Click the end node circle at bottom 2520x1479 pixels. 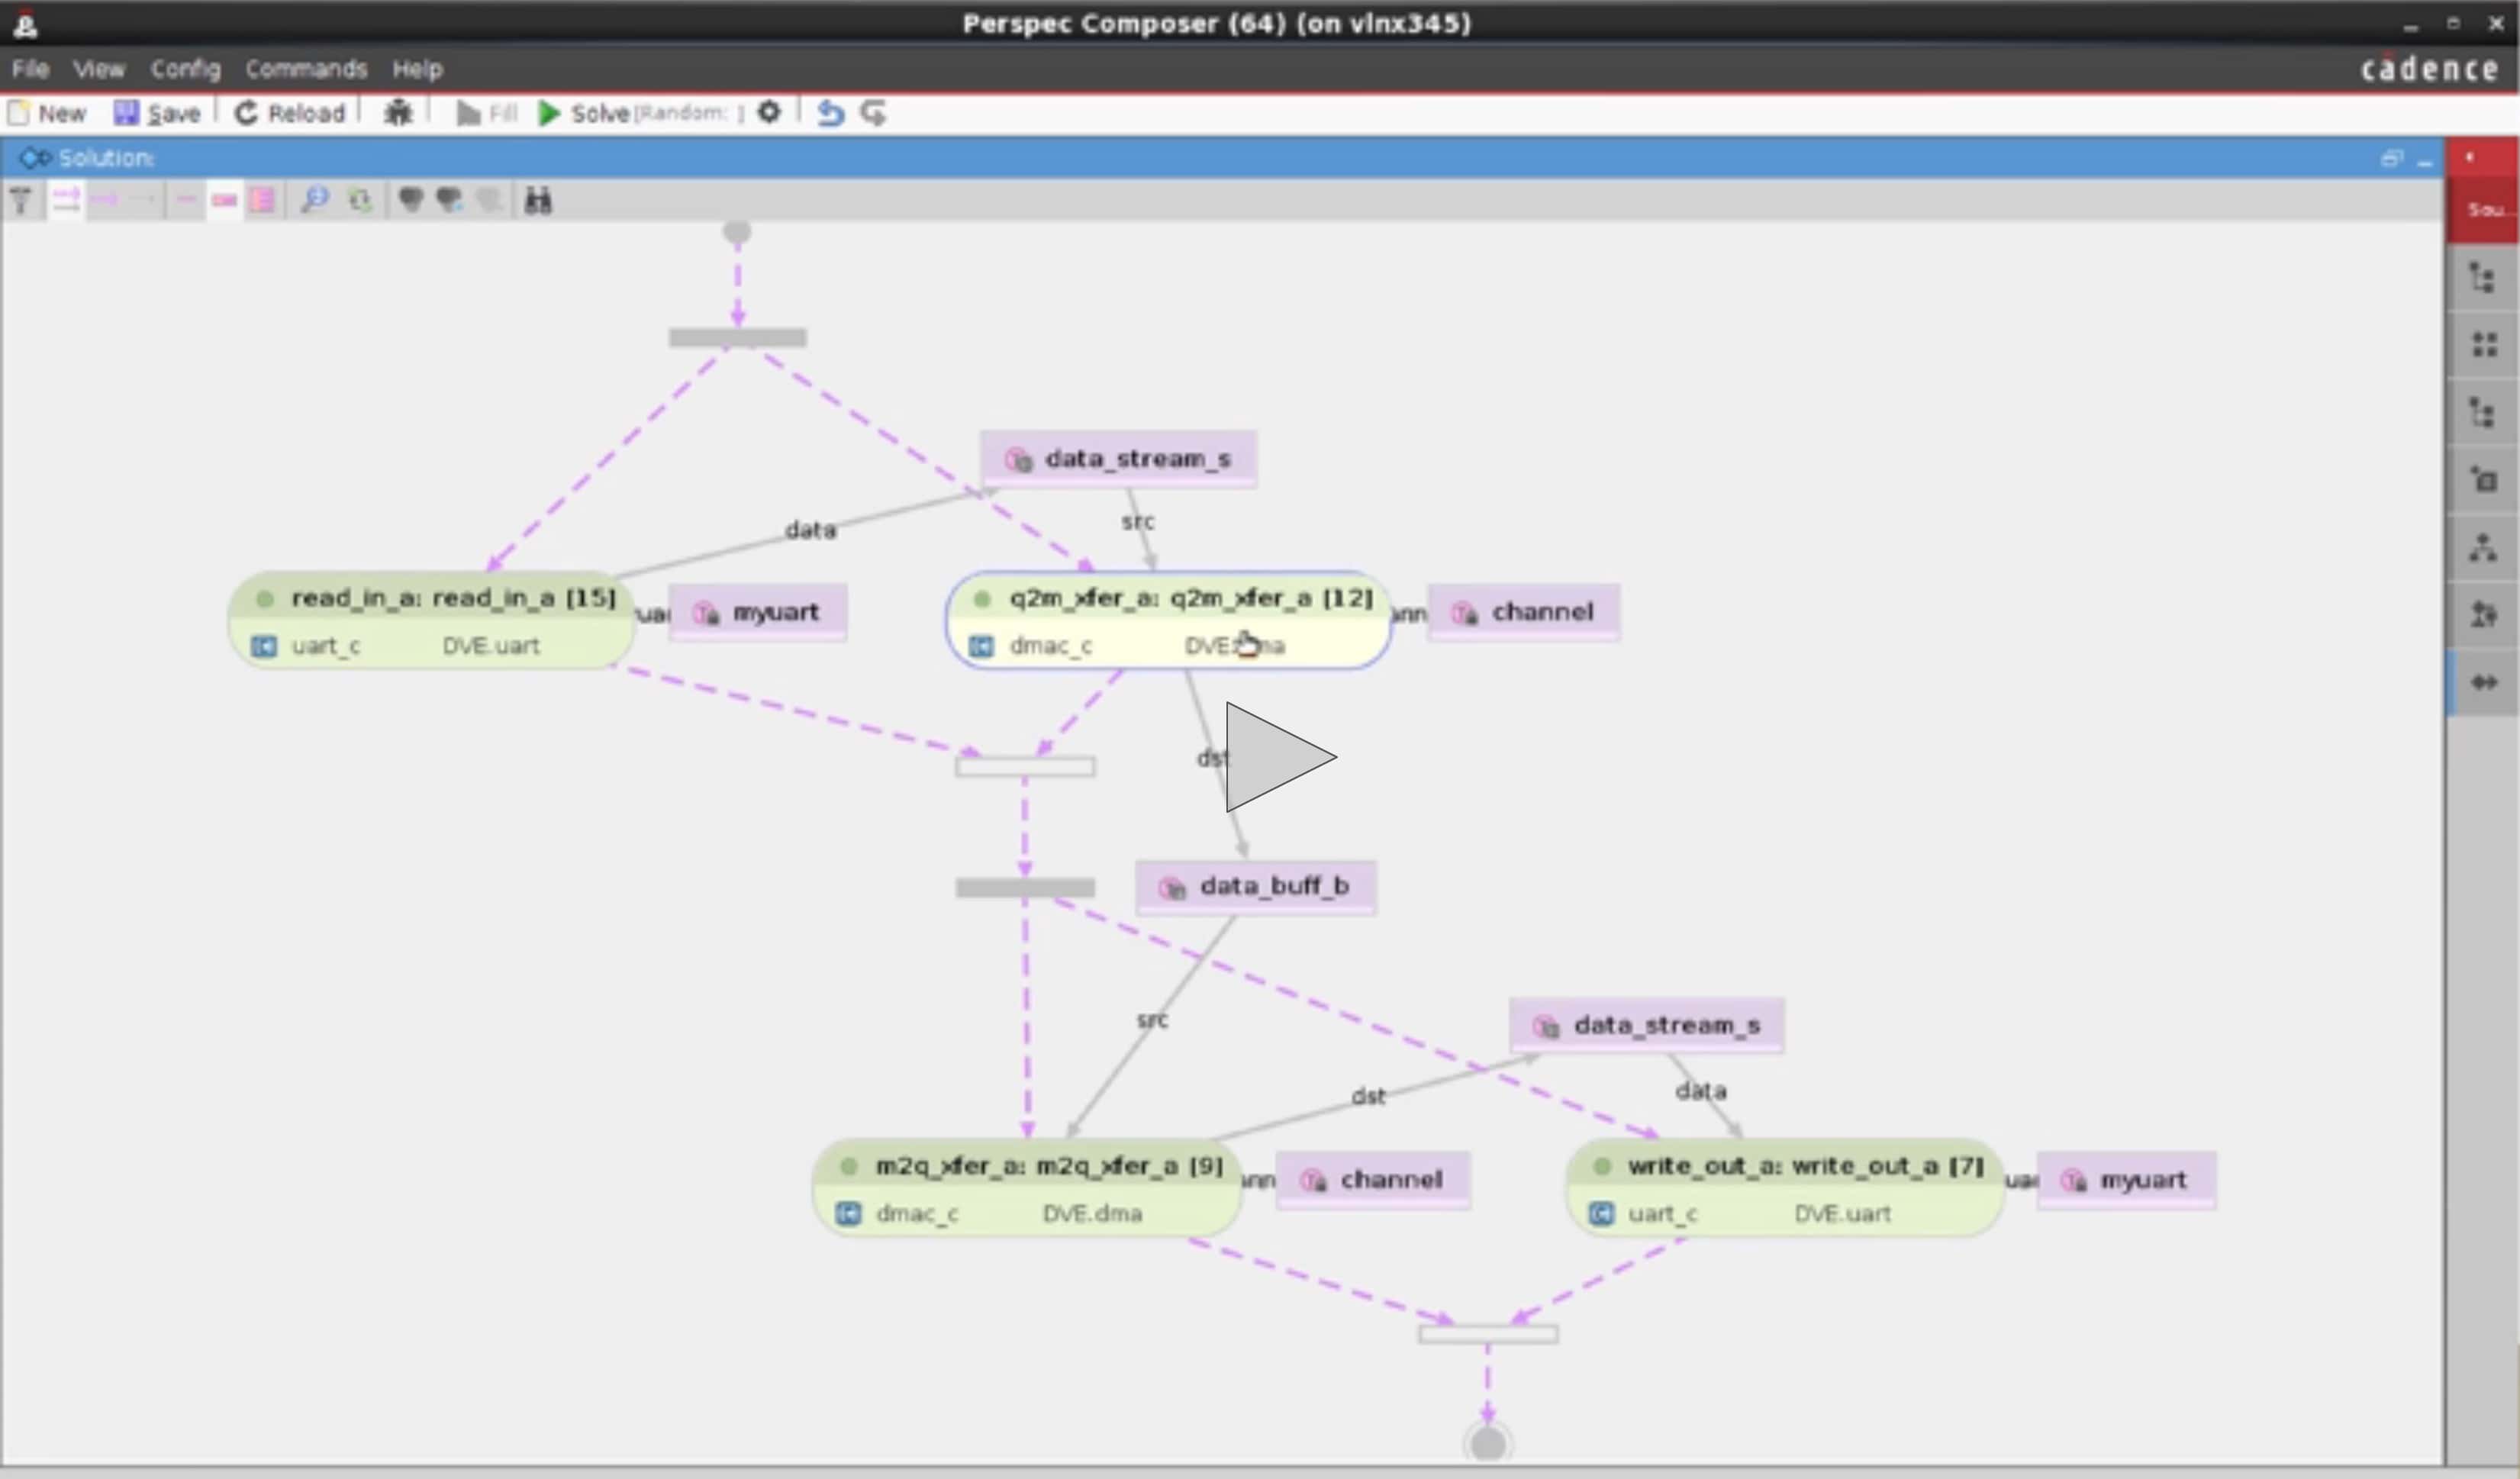coord(1488,1443)
